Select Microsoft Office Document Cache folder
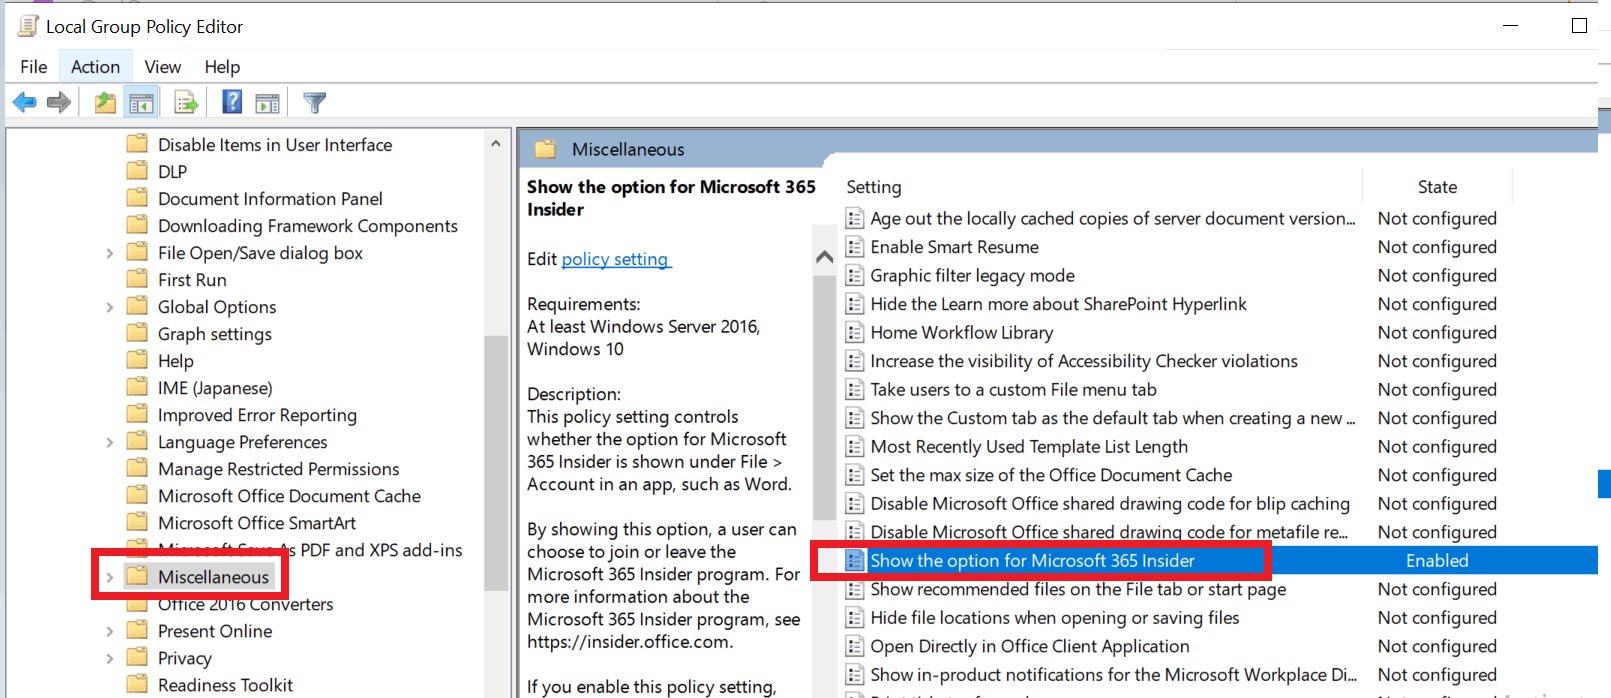The image size is (1611, 698). tap(289, 496)
